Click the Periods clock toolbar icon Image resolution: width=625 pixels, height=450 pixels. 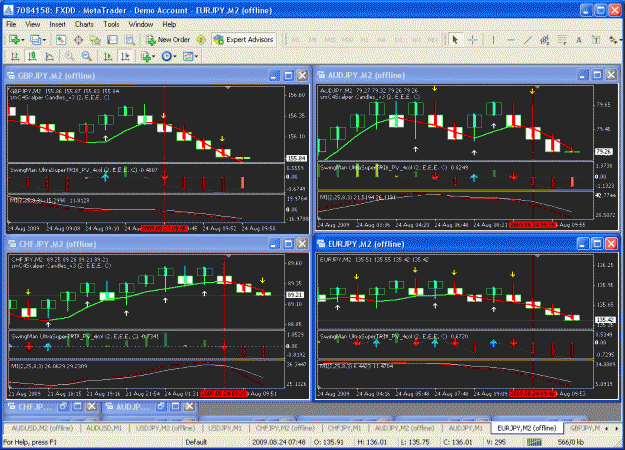[166, 56]
